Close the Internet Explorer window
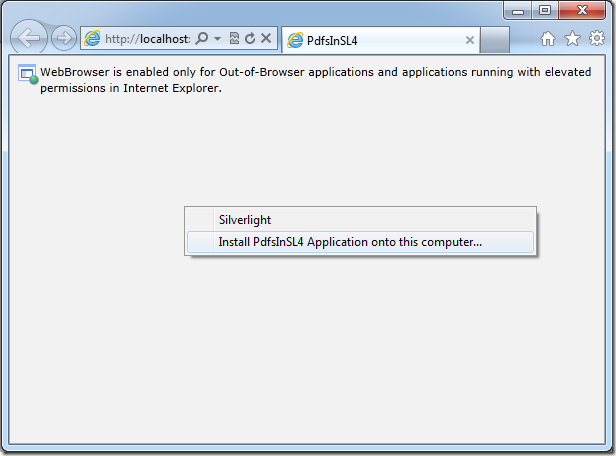The height and width of the screenshot is (456, 616). click(582, 11)
